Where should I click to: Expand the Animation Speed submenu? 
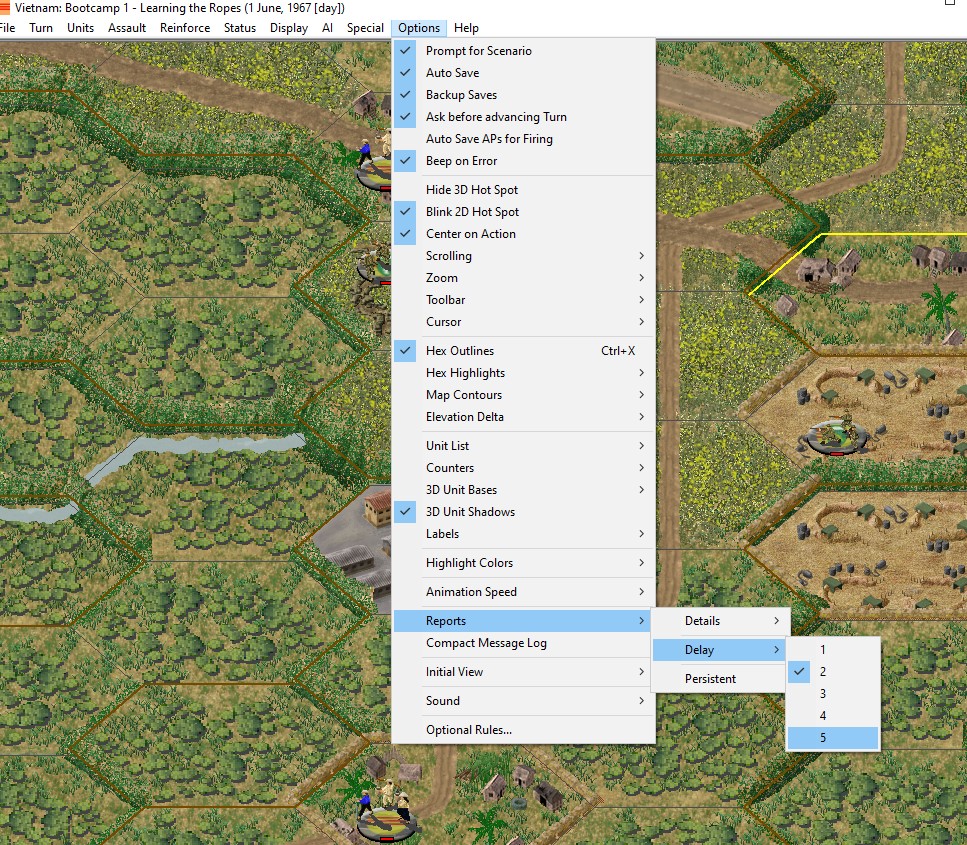pyautogui.click(x=523, y=592)
